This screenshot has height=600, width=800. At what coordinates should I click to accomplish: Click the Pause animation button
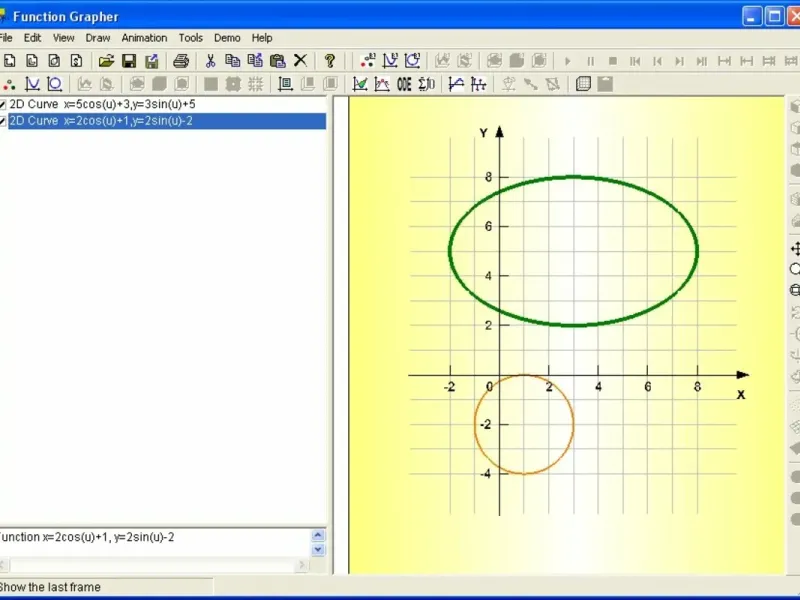(590, 61)
